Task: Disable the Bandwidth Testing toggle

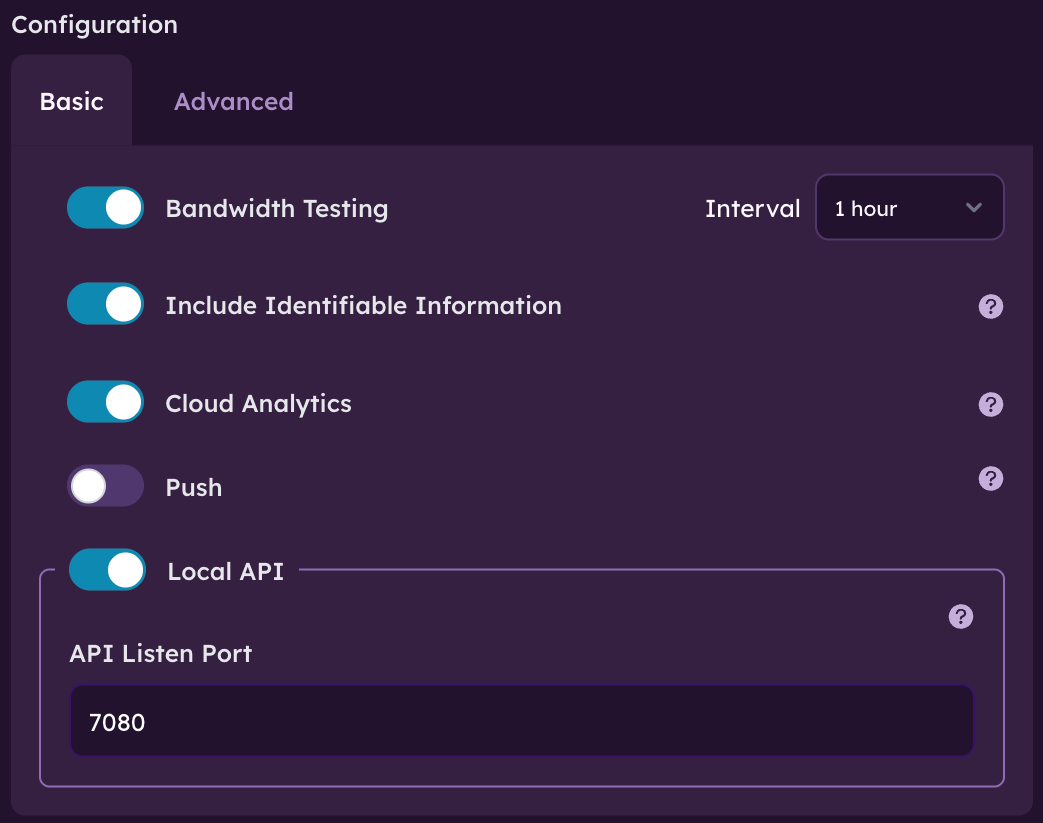Action: [105, 208]
